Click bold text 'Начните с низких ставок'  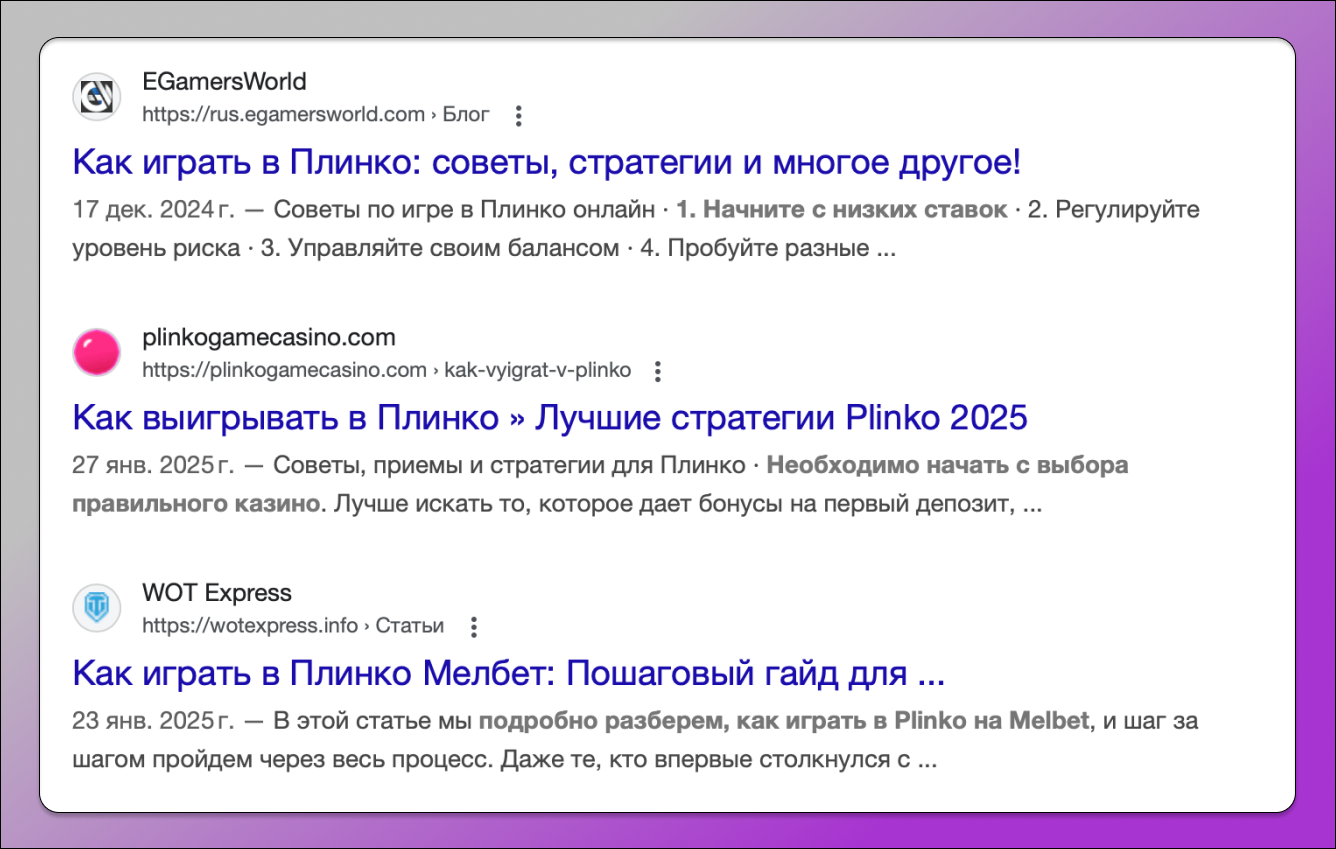[842, 211]
